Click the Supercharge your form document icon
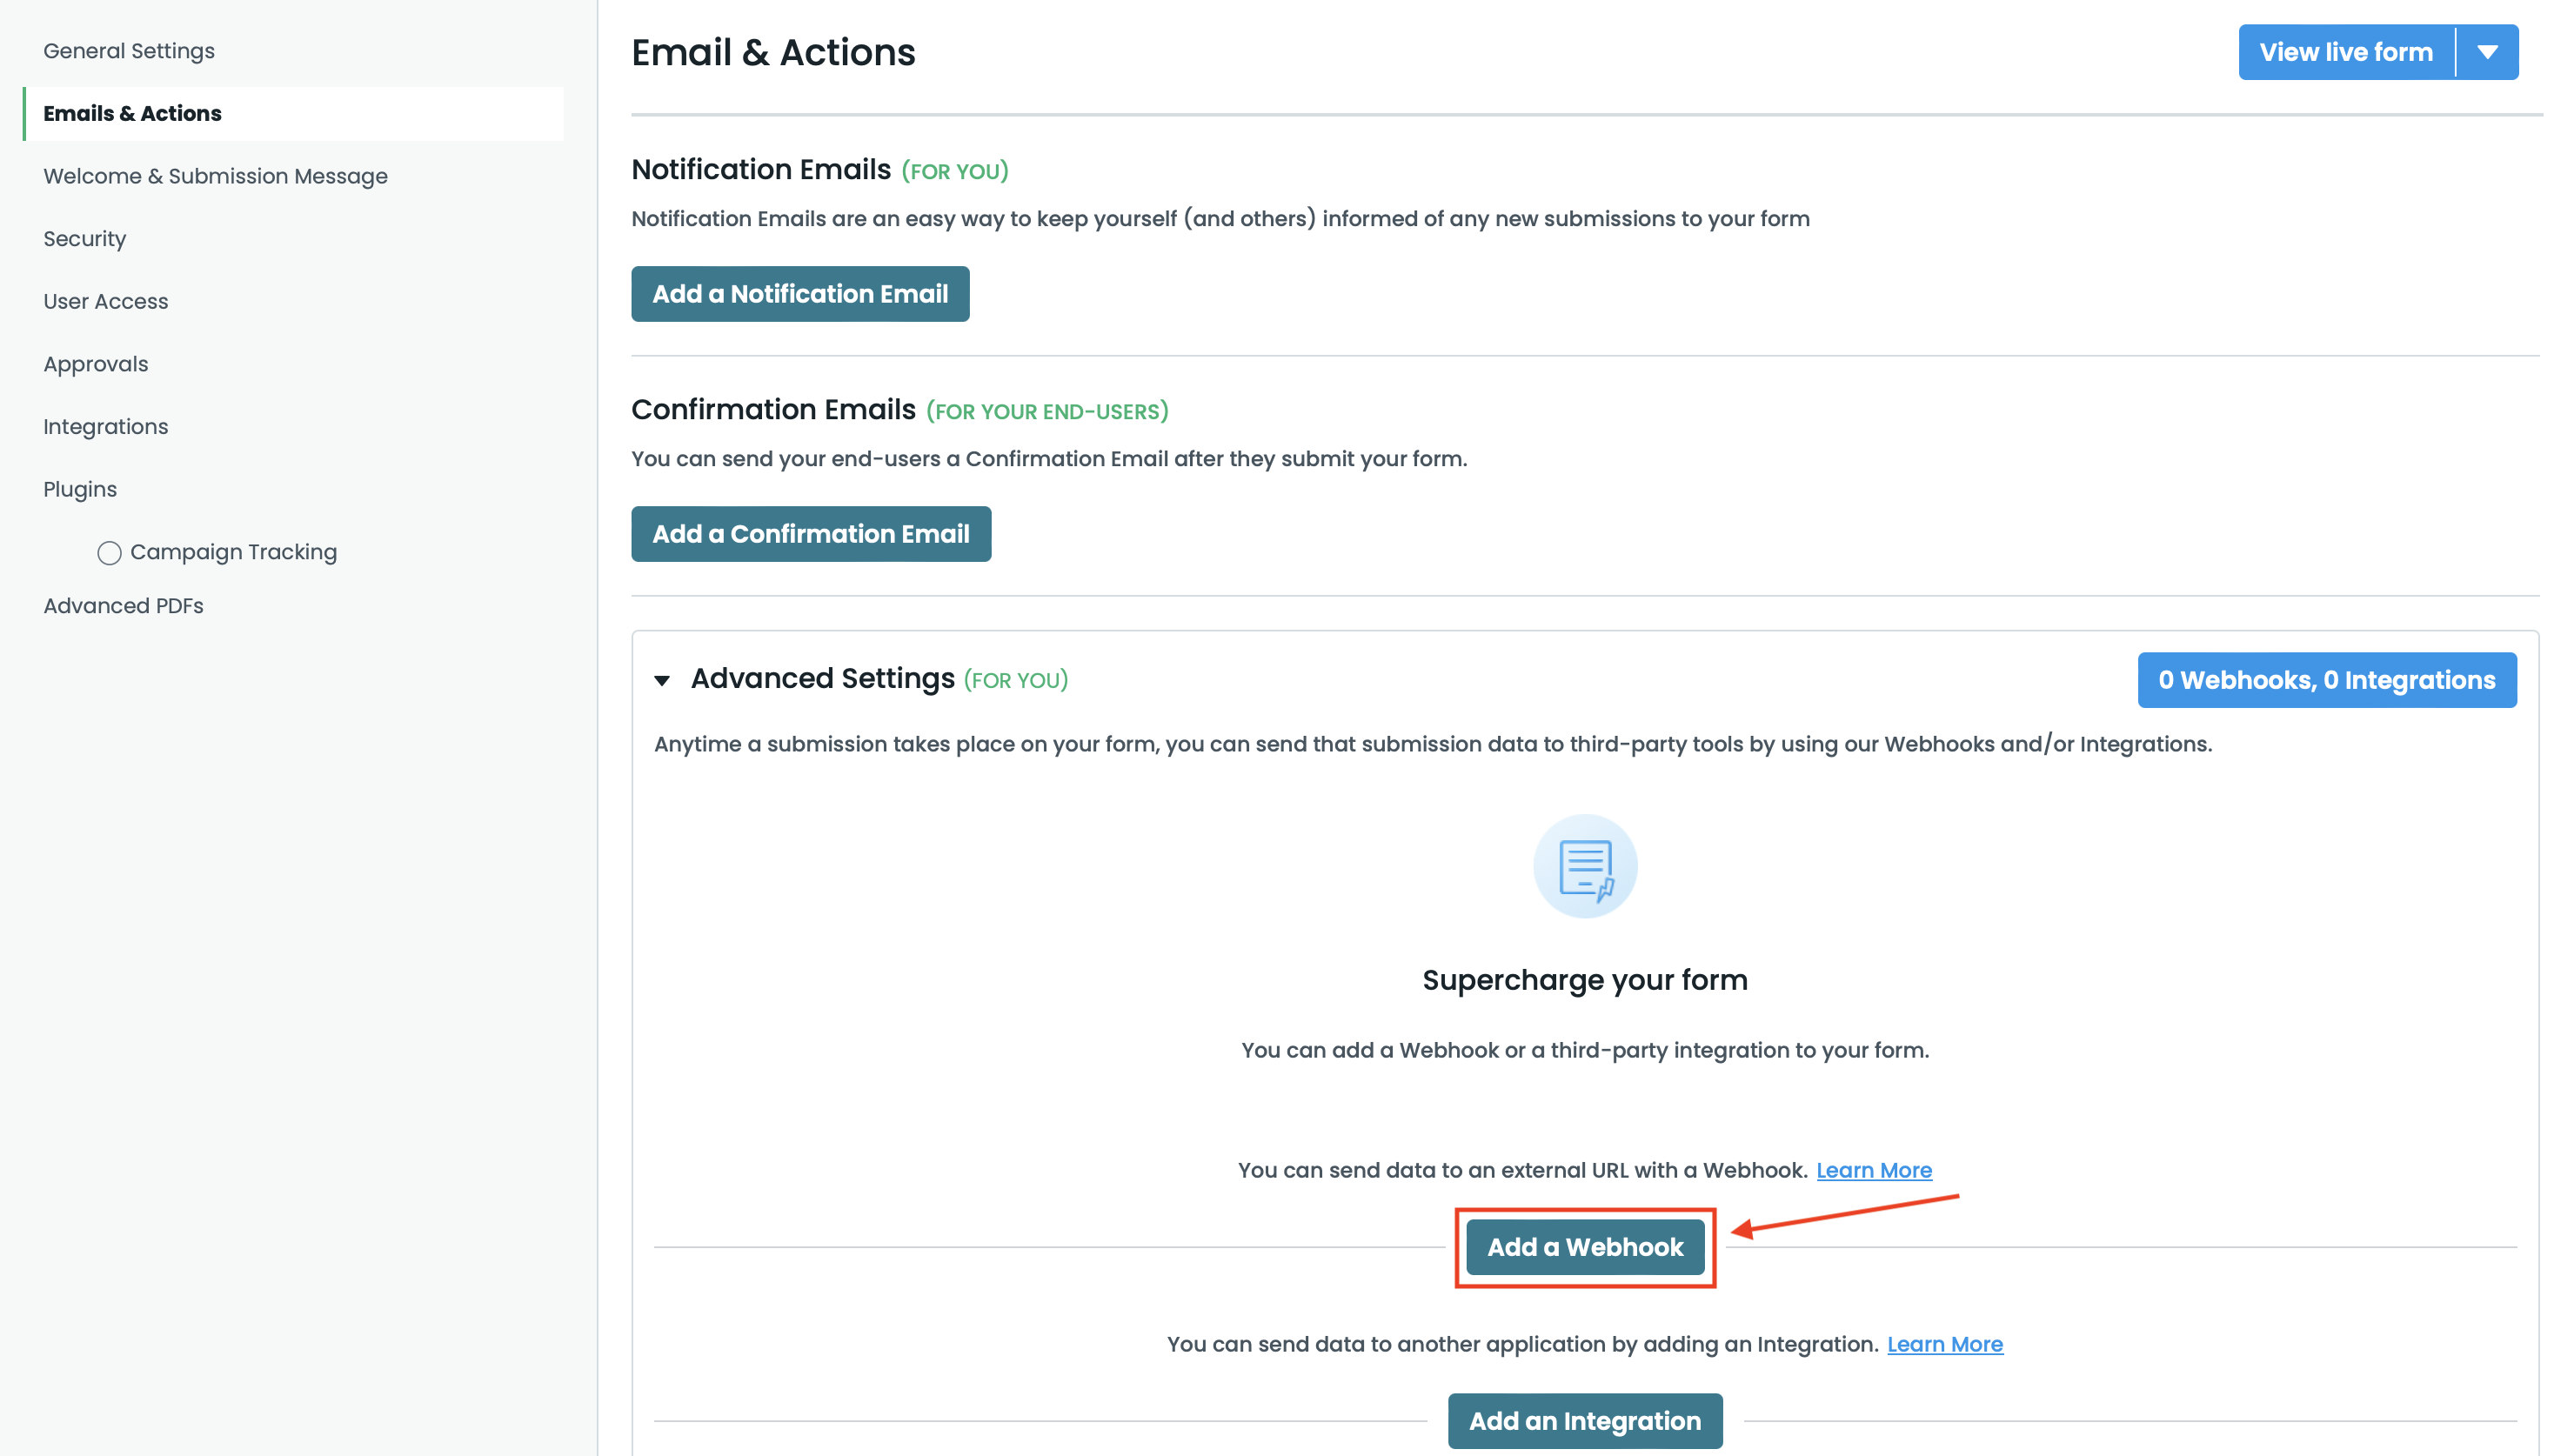Image resolution: width=2554 pixels, height=1456 pixels. pyautogui.click(x=1585, y=866)
